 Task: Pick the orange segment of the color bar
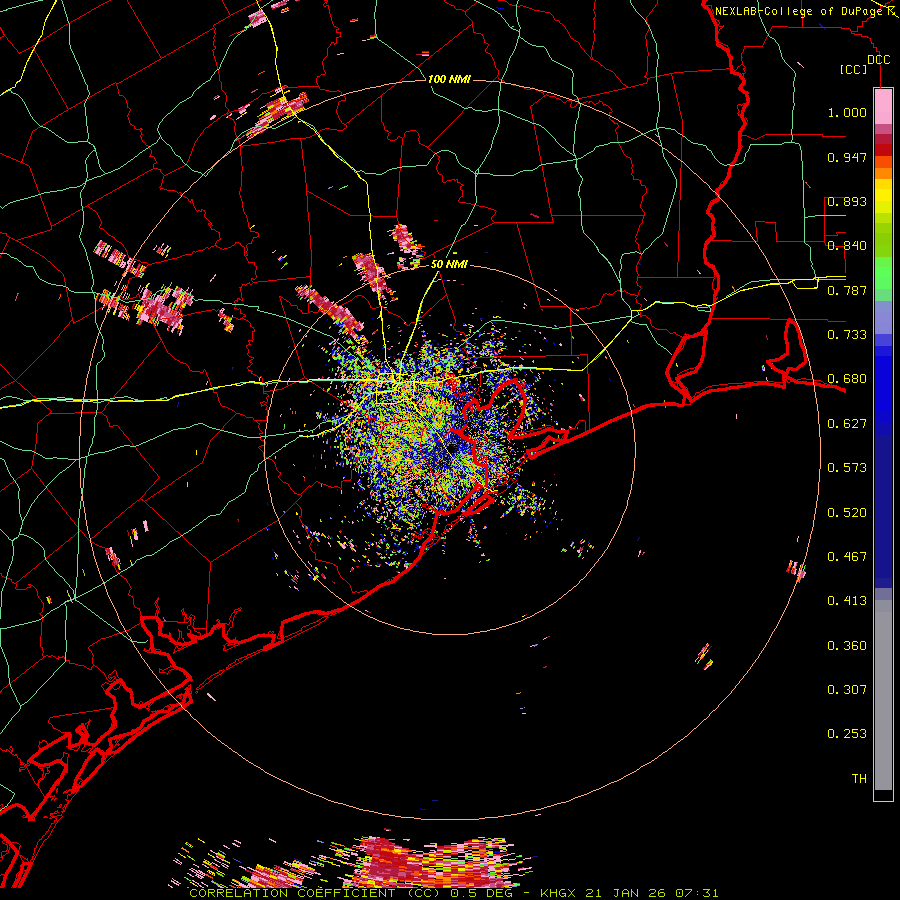[x=883, y=173]
